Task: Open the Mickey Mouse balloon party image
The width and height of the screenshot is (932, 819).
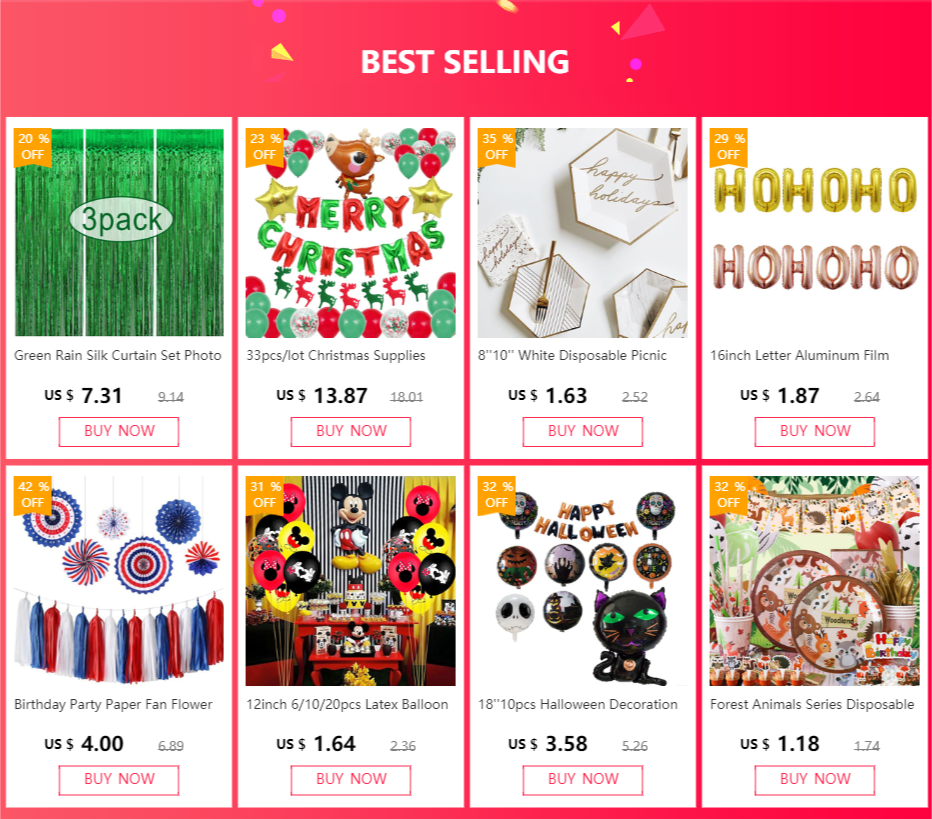Action: tap(351, 581)
